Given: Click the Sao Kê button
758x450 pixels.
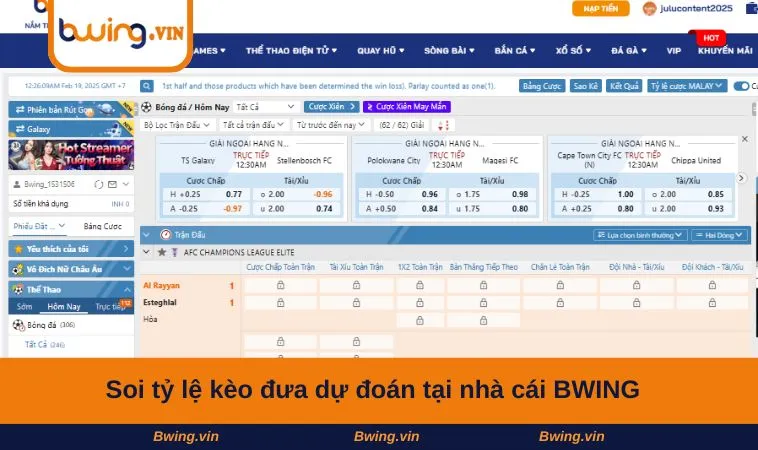Looking at the screenshot, I should point(585,86).
